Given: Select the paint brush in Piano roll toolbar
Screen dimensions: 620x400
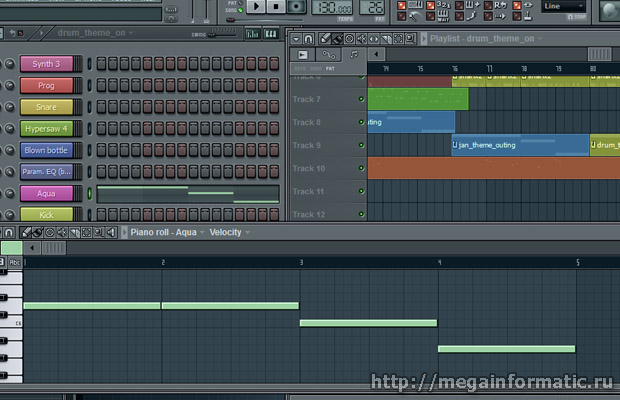Looking at the screenshot, I should [x=38, y=232].
